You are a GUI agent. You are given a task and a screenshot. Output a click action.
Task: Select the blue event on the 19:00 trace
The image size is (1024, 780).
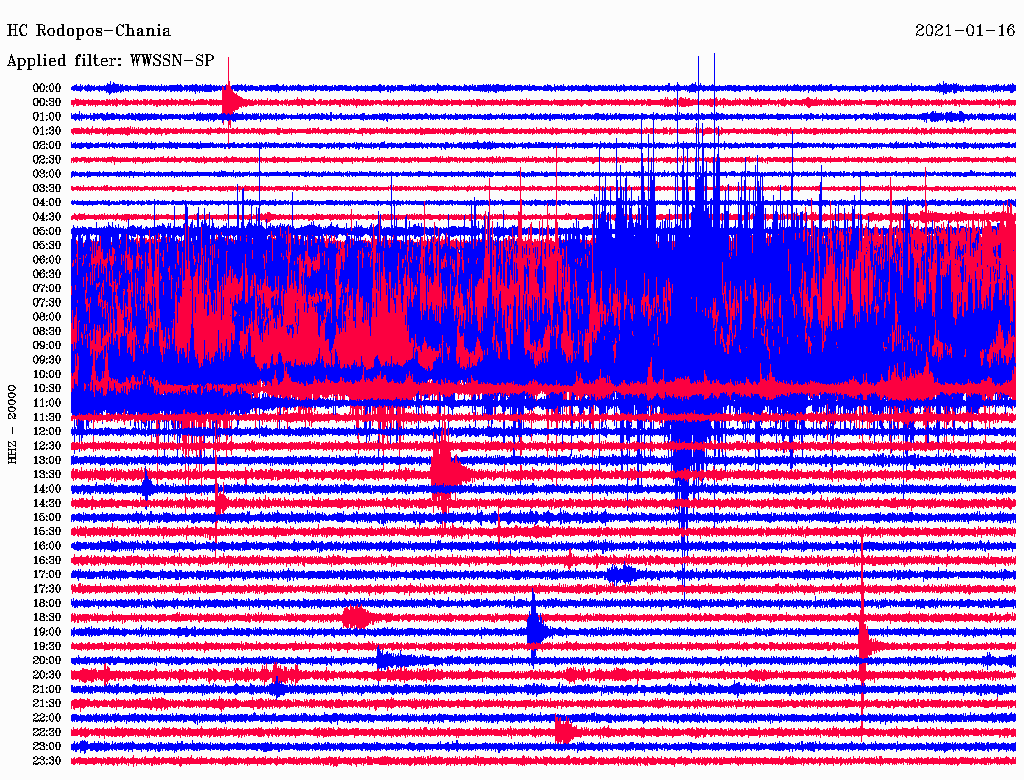(537, 631)
